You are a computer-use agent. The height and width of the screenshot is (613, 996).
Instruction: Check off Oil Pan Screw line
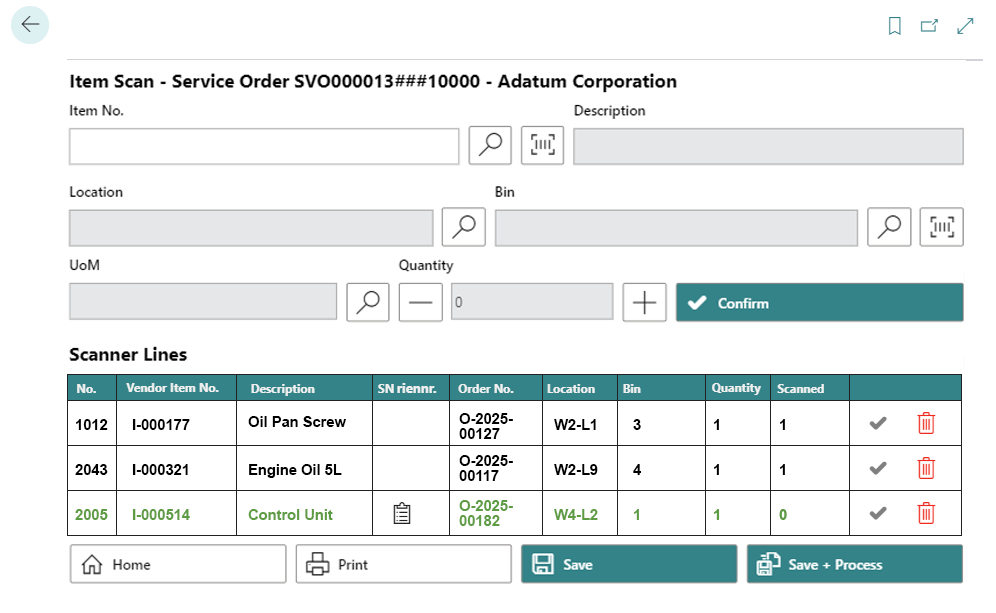coord(878,423)
